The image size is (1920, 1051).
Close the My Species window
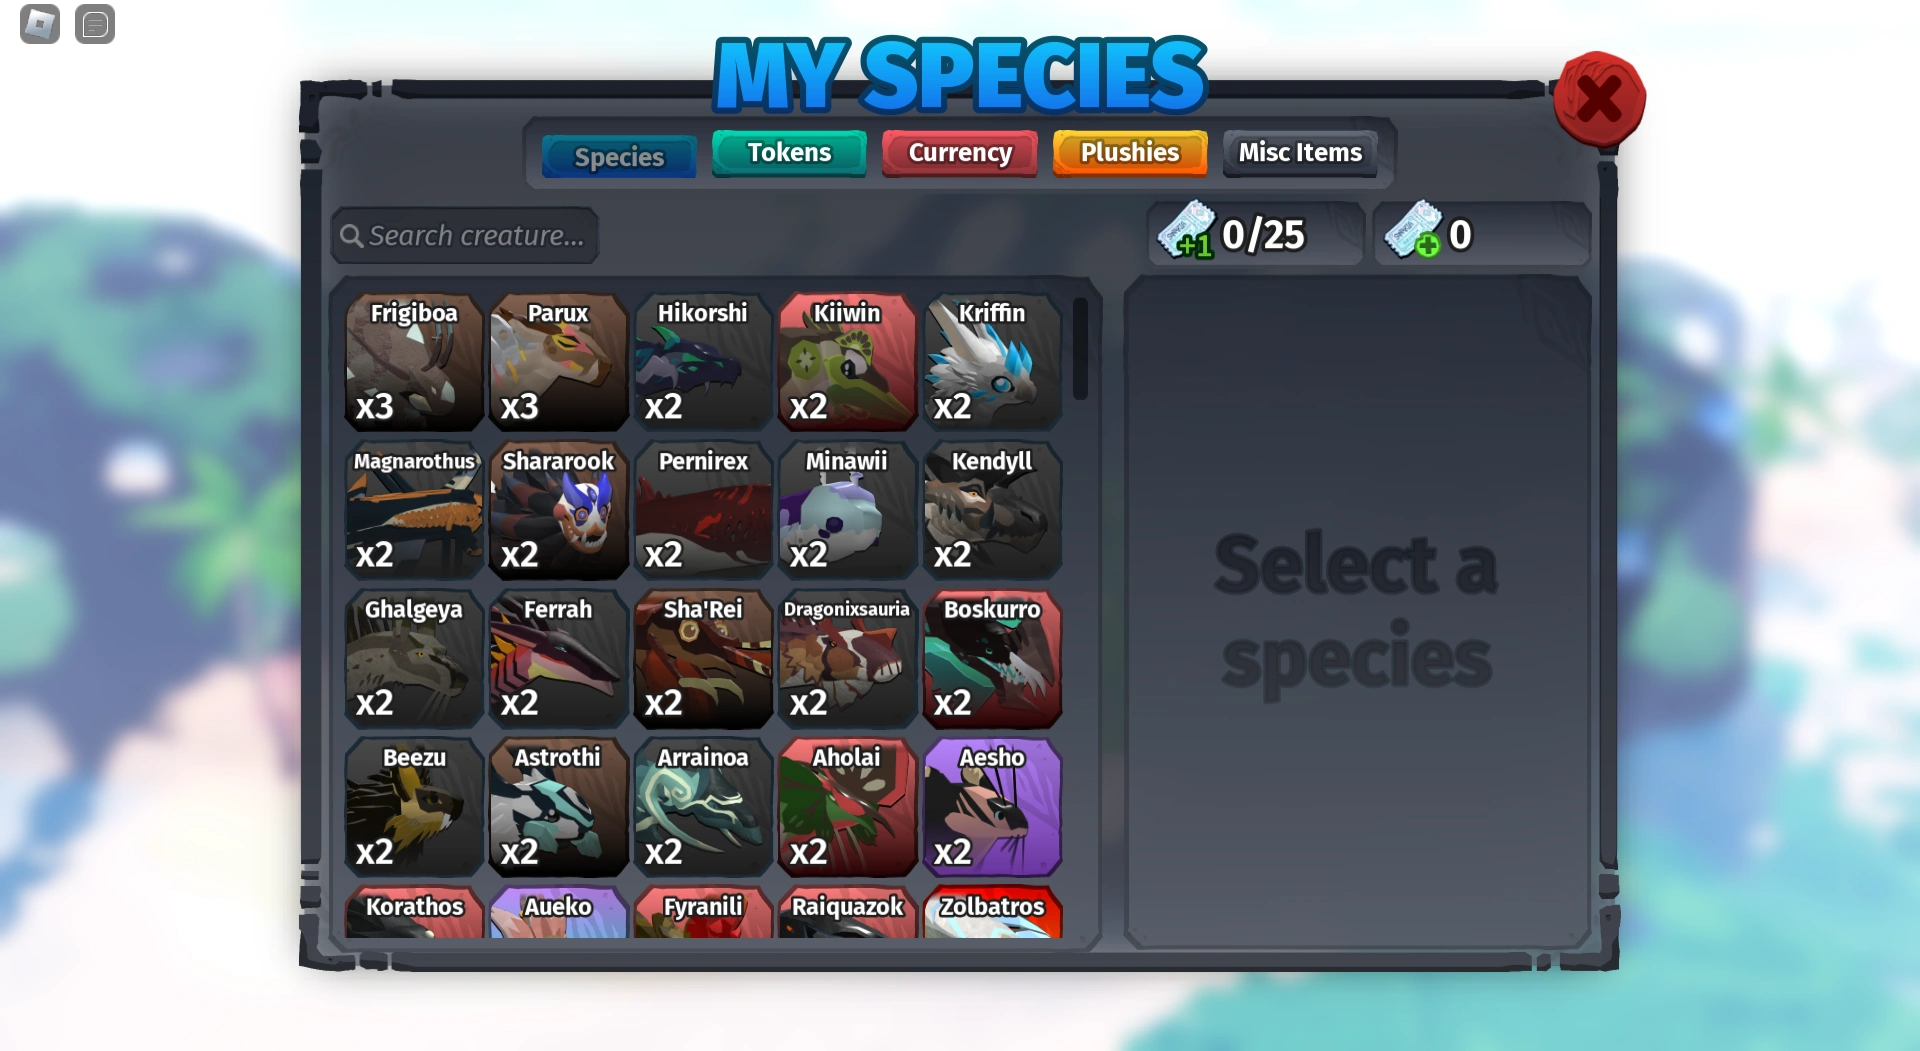click(x=1599, y=99)
